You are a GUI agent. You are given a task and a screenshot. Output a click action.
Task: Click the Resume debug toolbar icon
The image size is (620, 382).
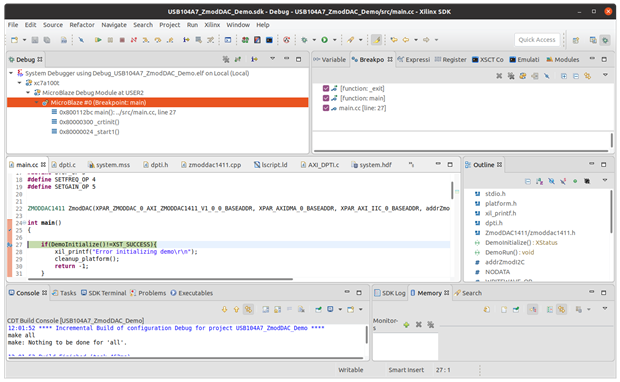[x=98, y=40]
